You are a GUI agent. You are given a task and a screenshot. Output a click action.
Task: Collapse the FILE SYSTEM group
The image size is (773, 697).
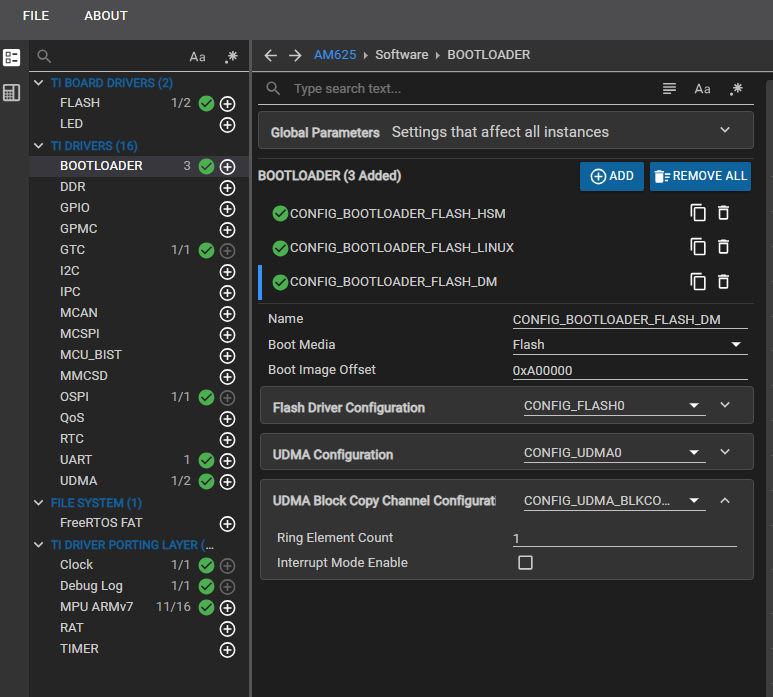(x=38, y=503)
